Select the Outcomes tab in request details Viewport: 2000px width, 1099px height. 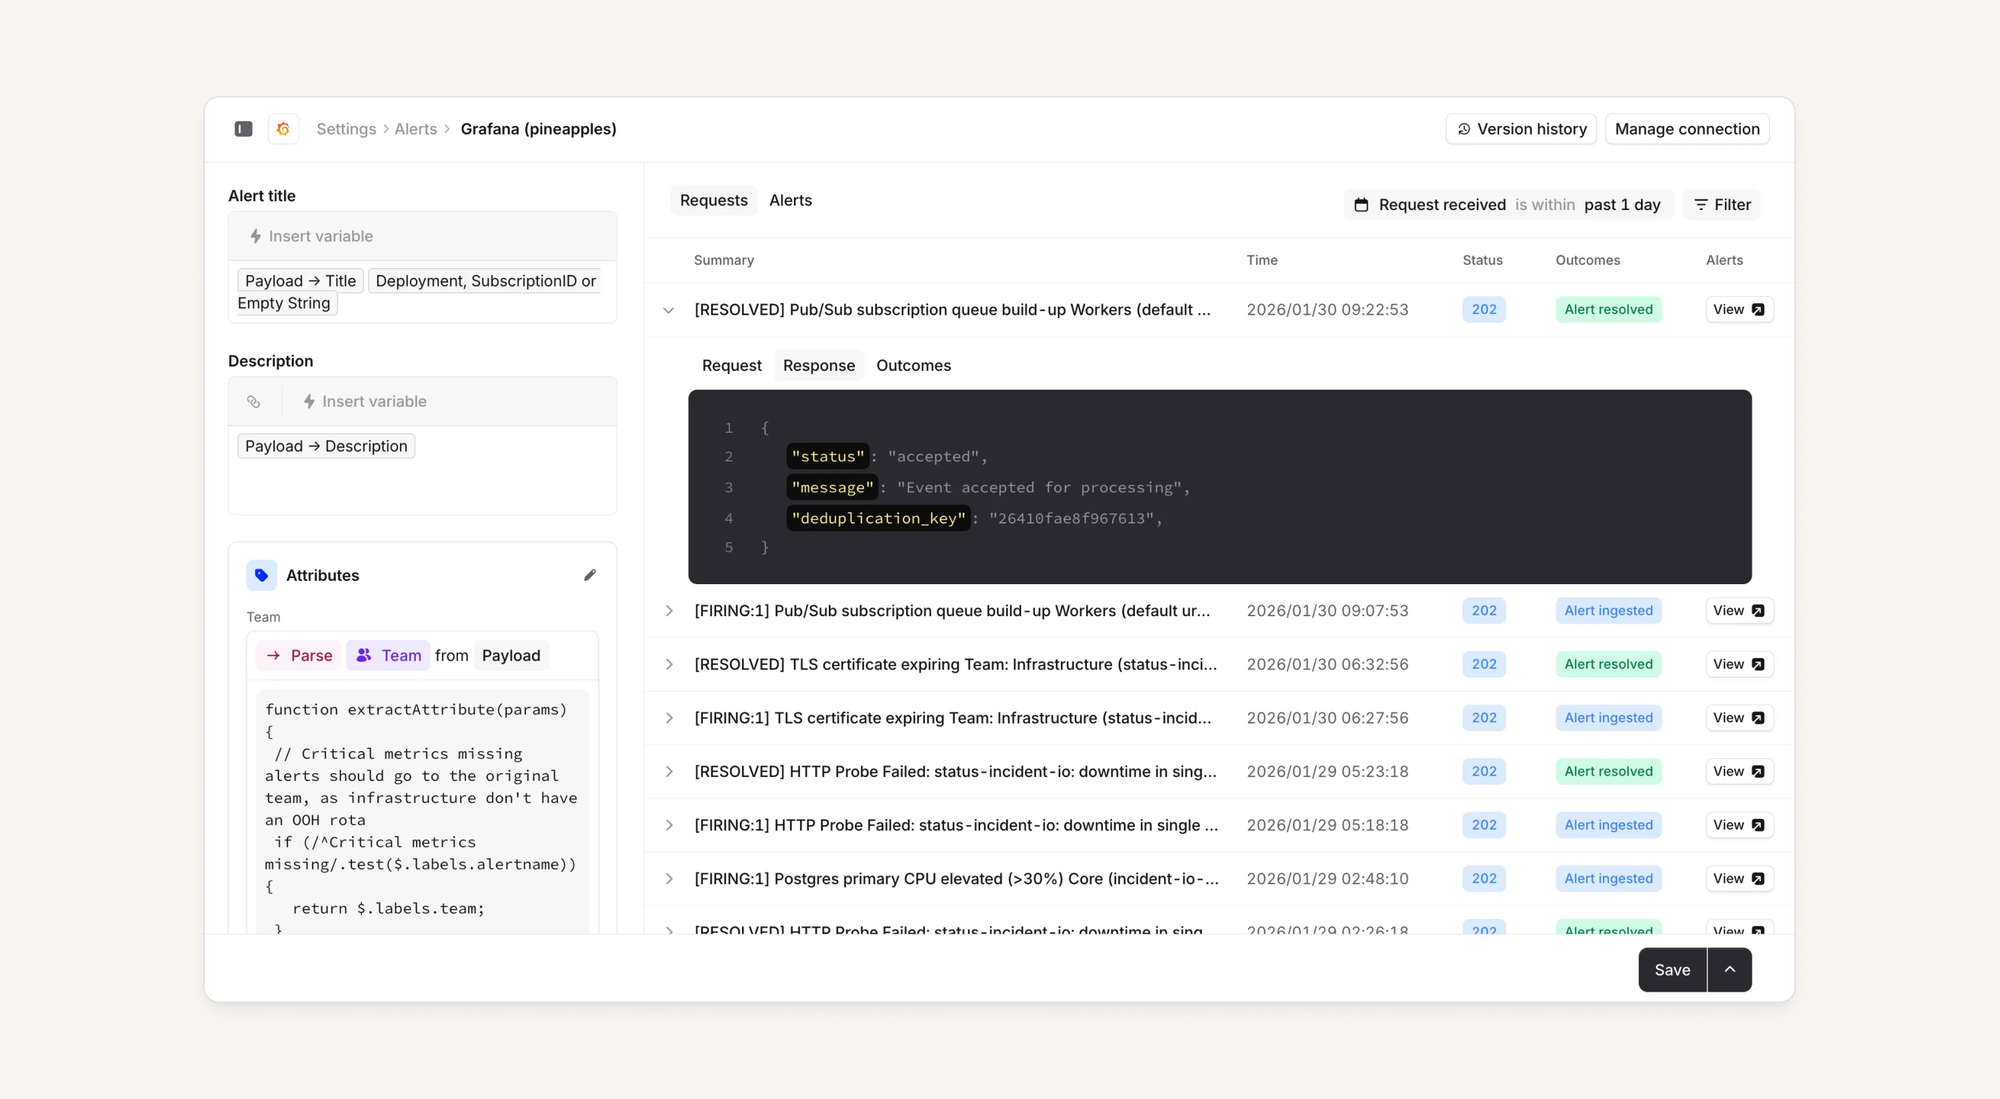pyautogui.click(x=913, y=366)
